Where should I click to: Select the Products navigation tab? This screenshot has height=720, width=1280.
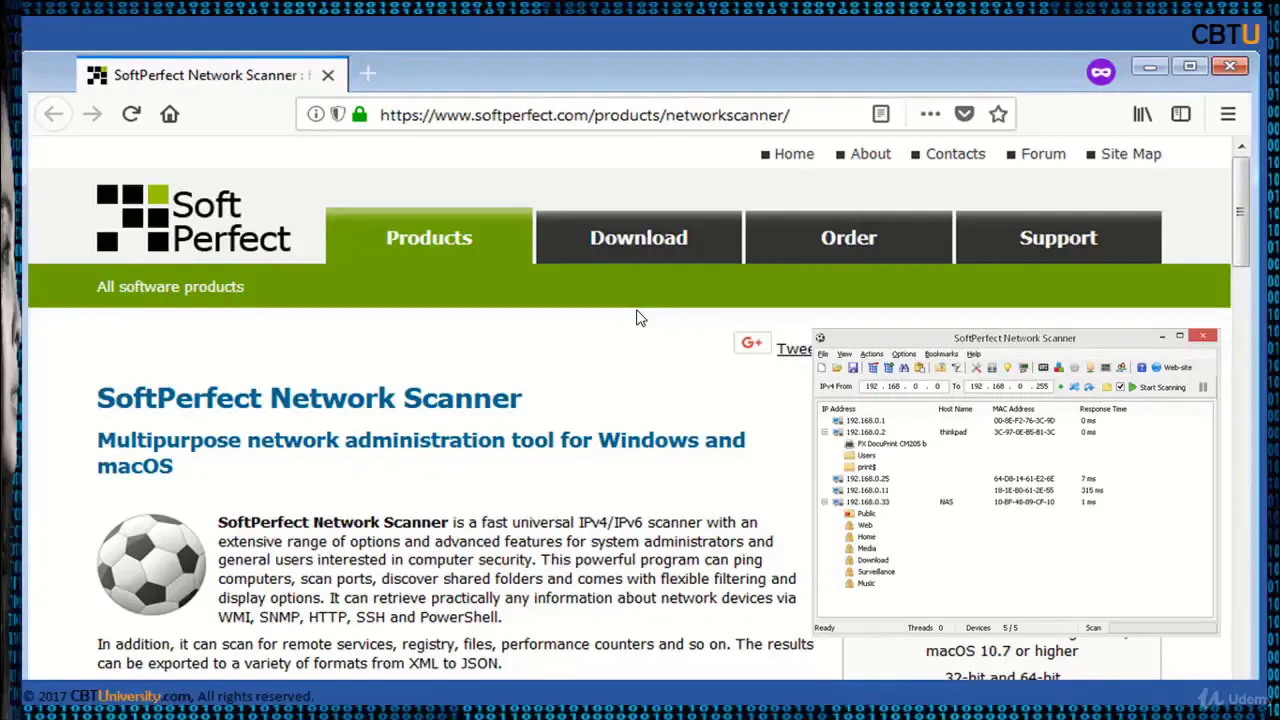click(429, 237)
